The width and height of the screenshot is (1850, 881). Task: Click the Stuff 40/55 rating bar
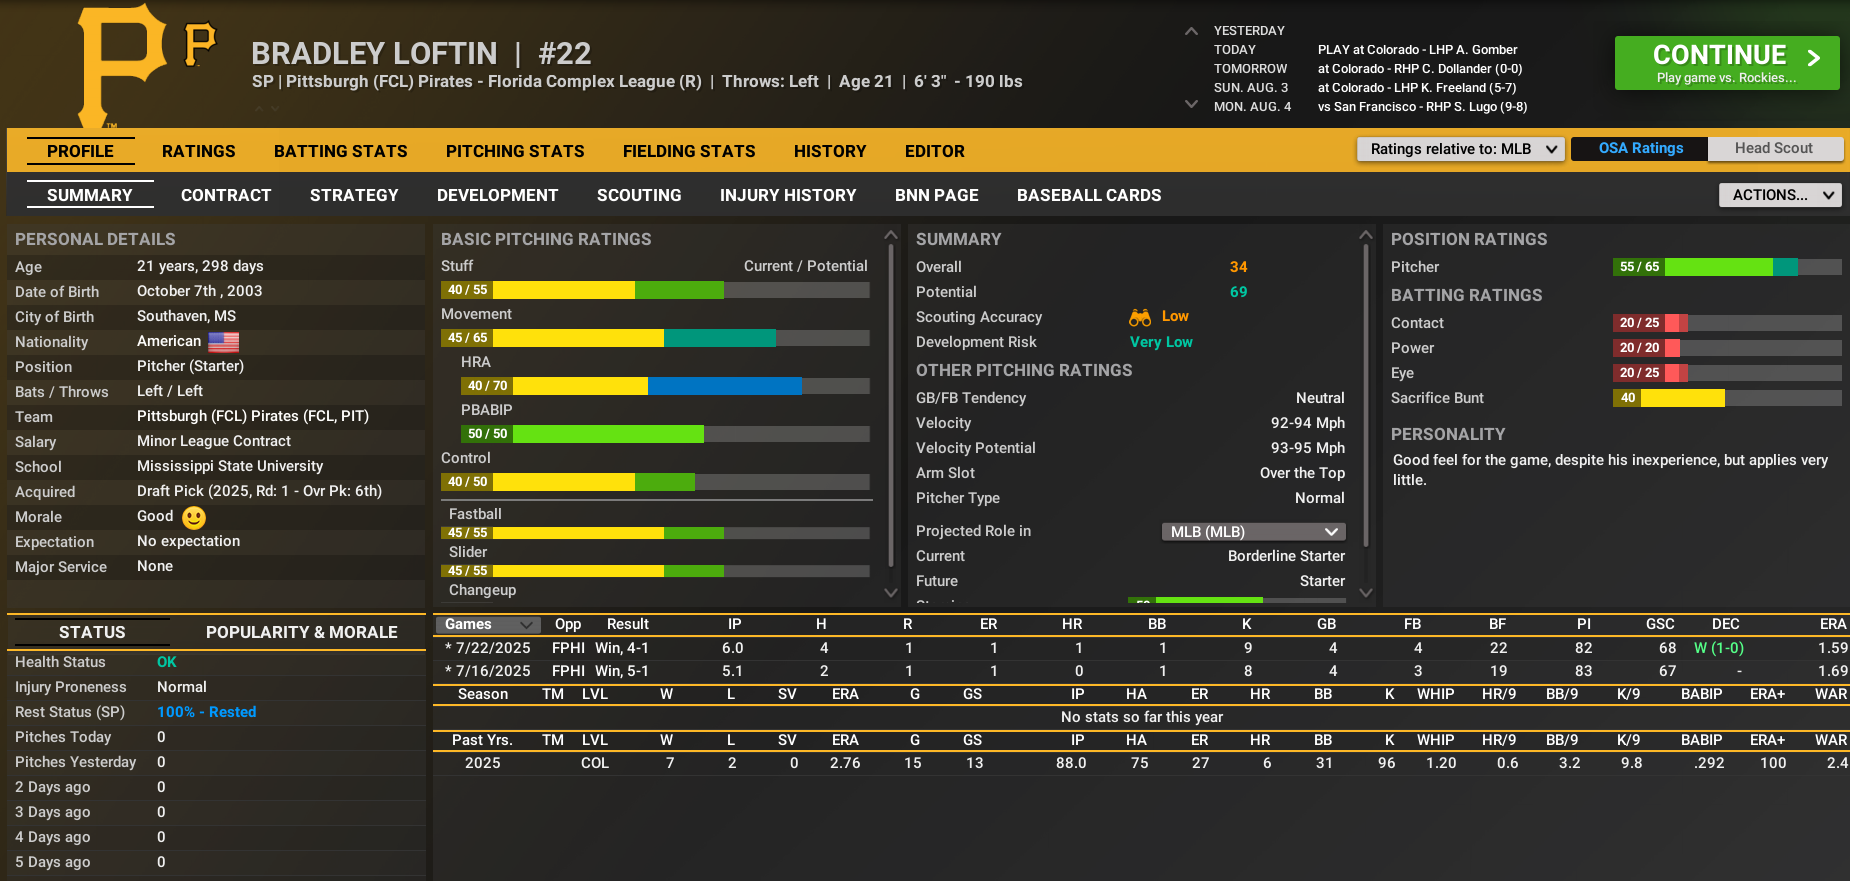pyautogui.click(x=655, y=290)
